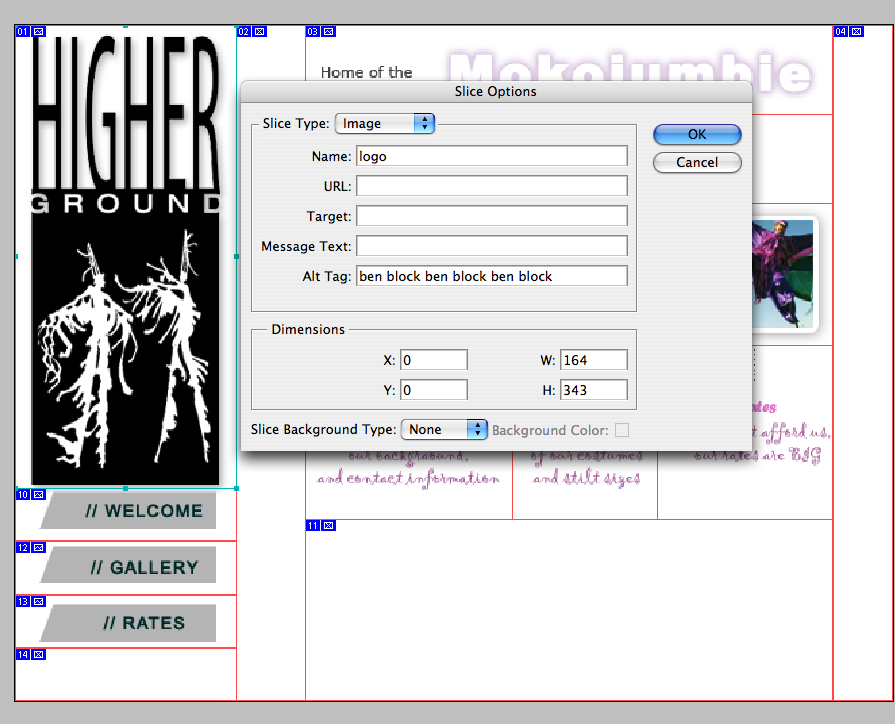Focus the Name field containing logo
895x724 pixels.
[x=492, y=156]
